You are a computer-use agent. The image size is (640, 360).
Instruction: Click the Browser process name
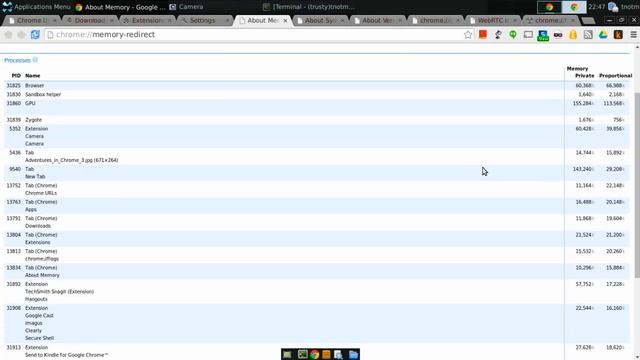tap(34, 86)
